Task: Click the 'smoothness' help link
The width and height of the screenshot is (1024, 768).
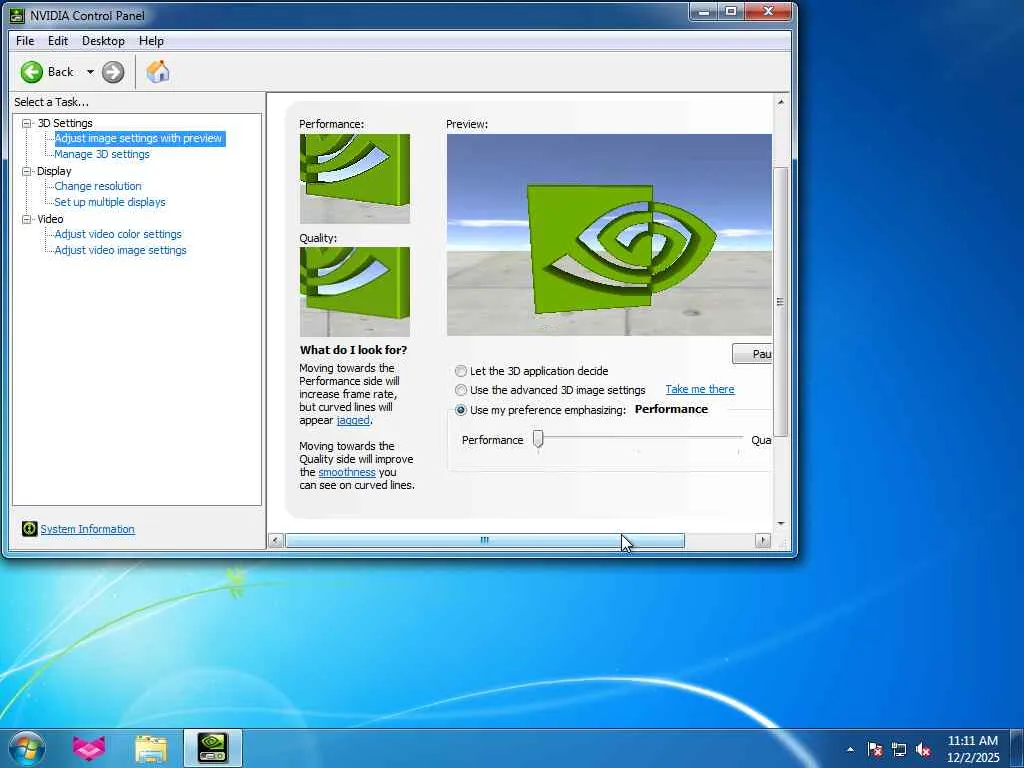Action: click(347, 472)
